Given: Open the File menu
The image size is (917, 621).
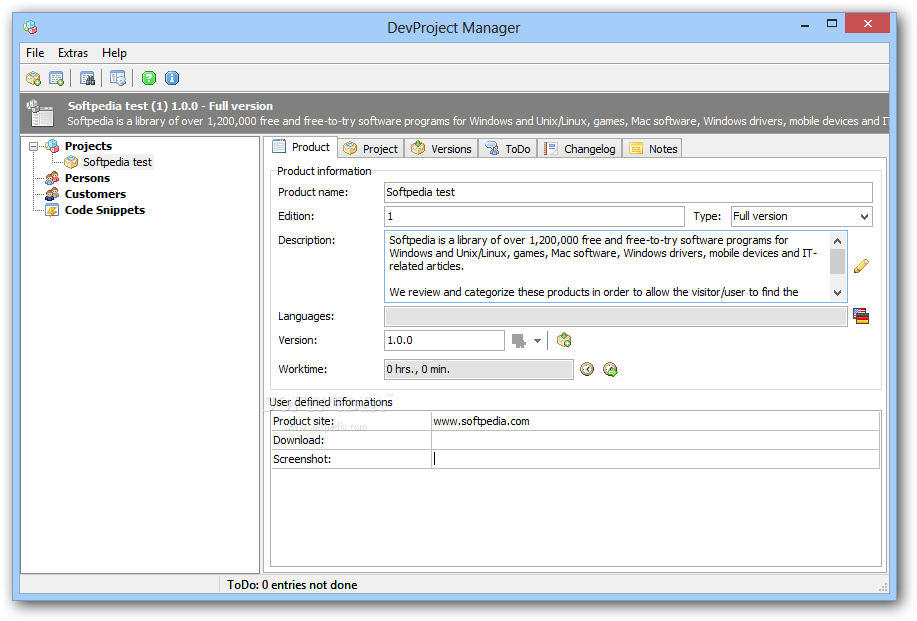Looking at the screenshot, I should pyautogui.click(x=35, y=53).
